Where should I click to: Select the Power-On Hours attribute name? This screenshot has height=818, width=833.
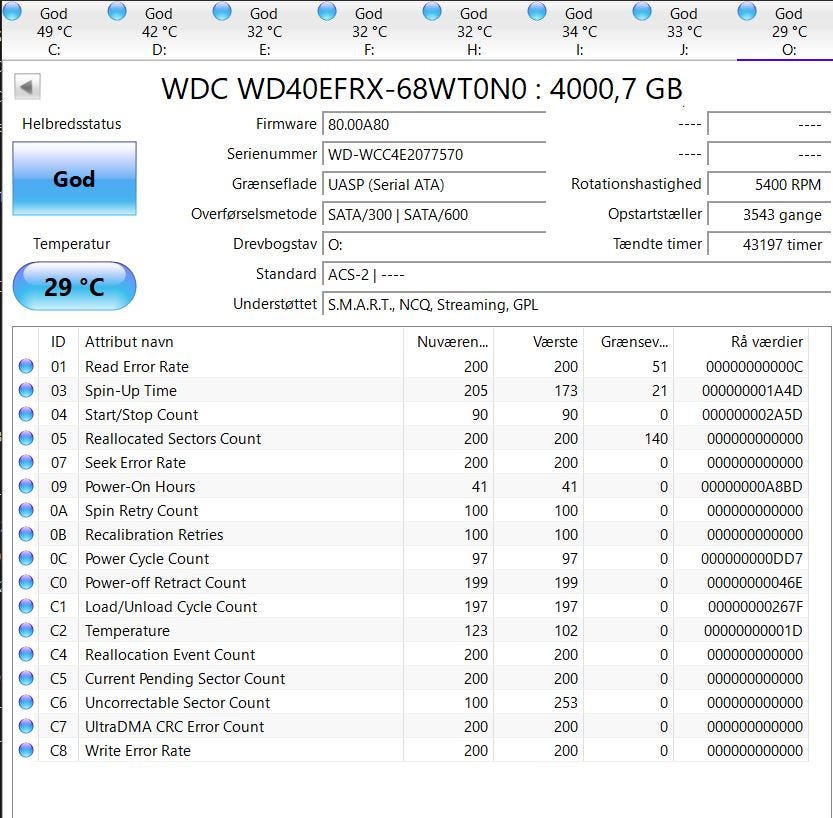click(140, 487)
